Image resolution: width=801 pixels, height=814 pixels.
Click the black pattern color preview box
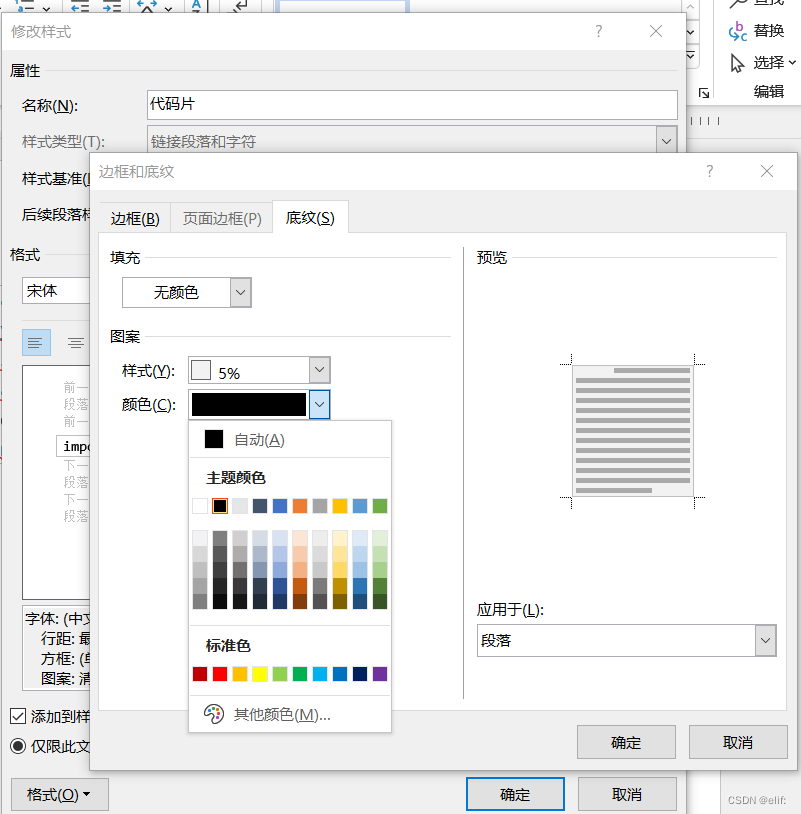coord(249,404)
